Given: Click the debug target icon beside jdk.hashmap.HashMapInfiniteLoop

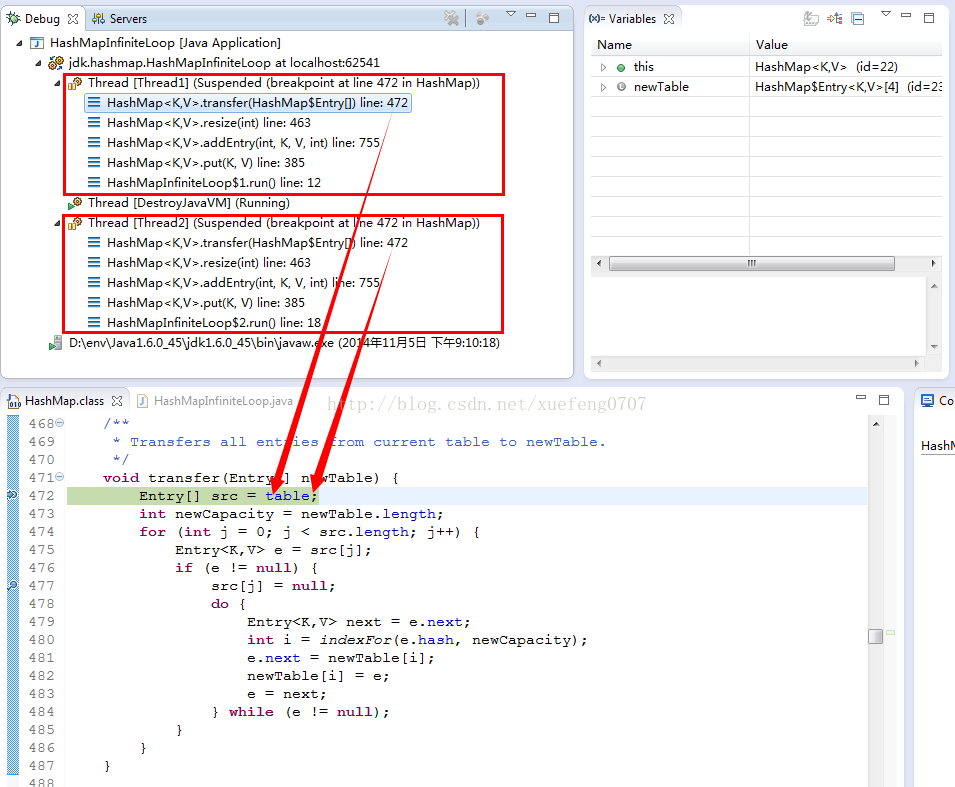Looking at the screenshot, I should point(56,63).
